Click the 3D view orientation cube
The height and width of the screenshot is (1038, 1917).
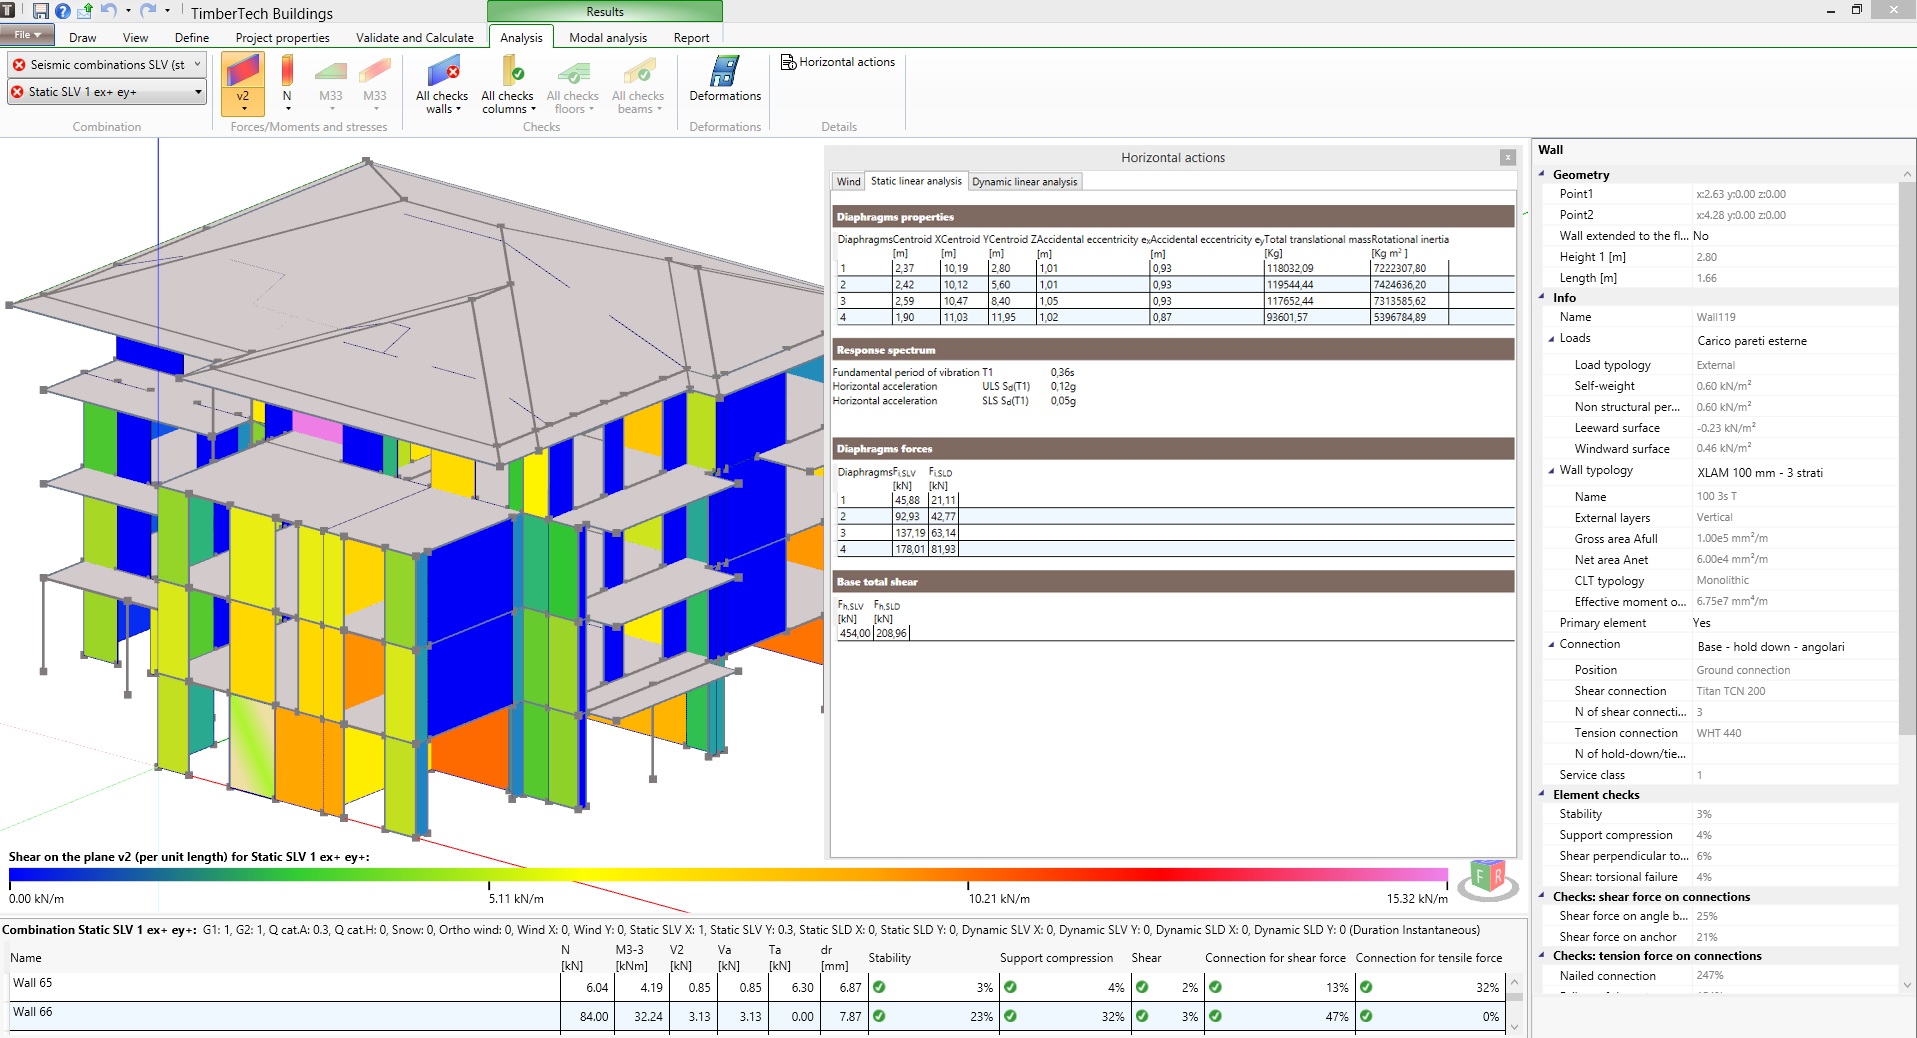click(x=1488, y=877)
